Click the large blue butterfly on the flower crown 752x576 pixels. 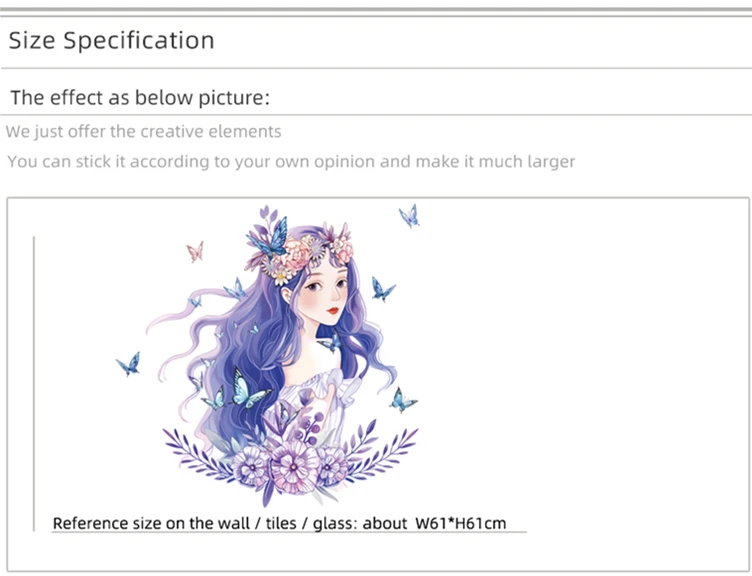point(269,237)
